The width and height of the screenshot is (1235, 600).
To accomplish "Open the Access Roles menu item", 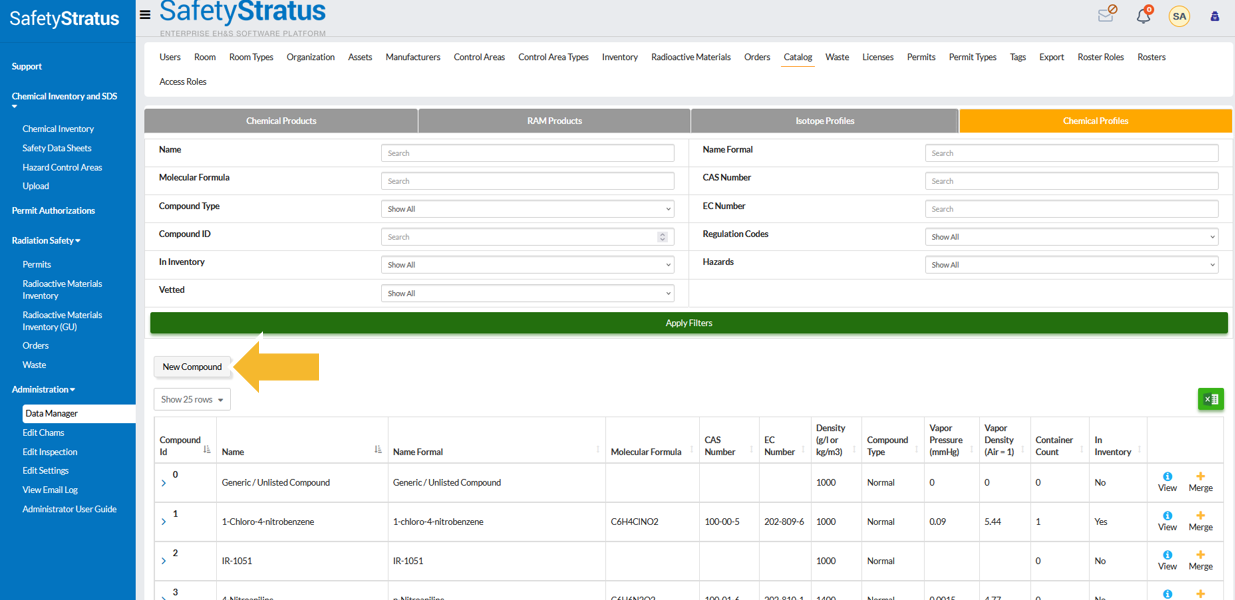I will pyautogui.click(x=183, y=82).
